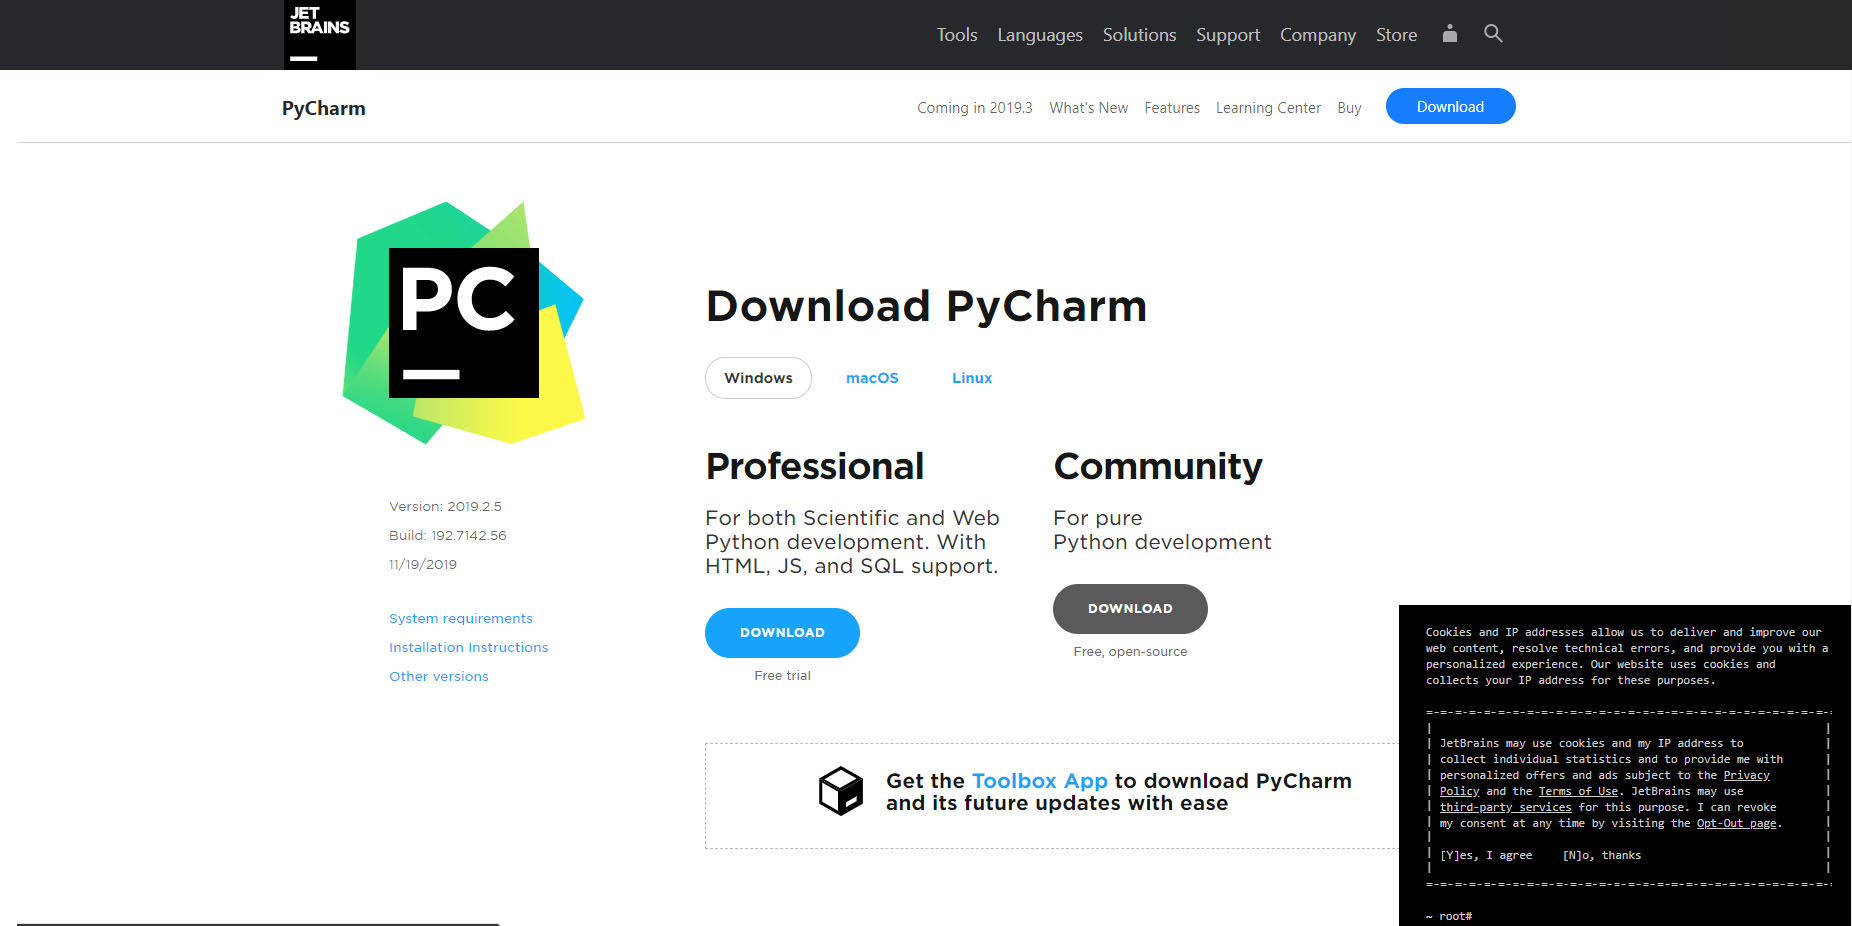Click the PyCharm PC logo image

tap(464, 323)
